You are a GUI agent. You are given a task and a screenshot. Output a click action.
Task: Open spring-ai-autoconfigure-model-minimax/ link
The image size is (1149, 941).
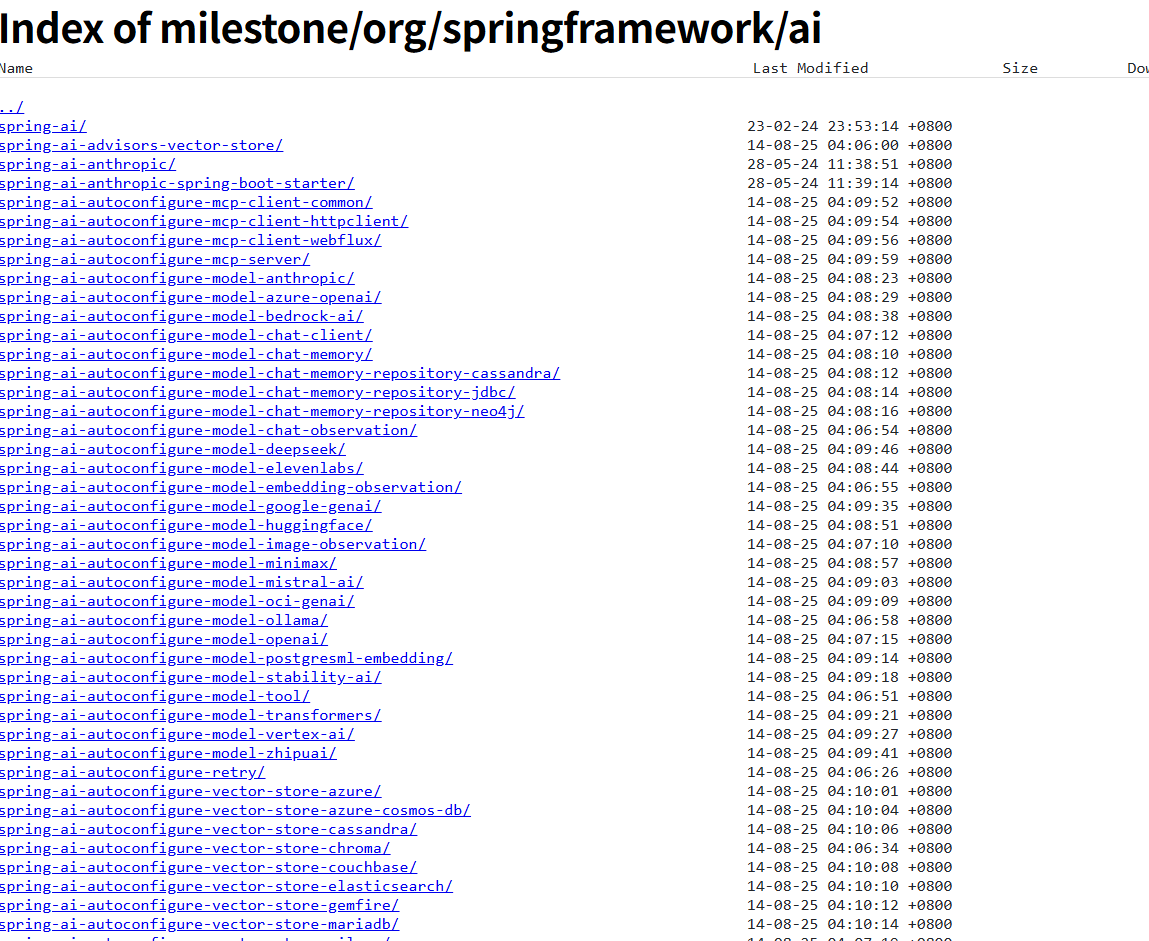click(169, 564)
